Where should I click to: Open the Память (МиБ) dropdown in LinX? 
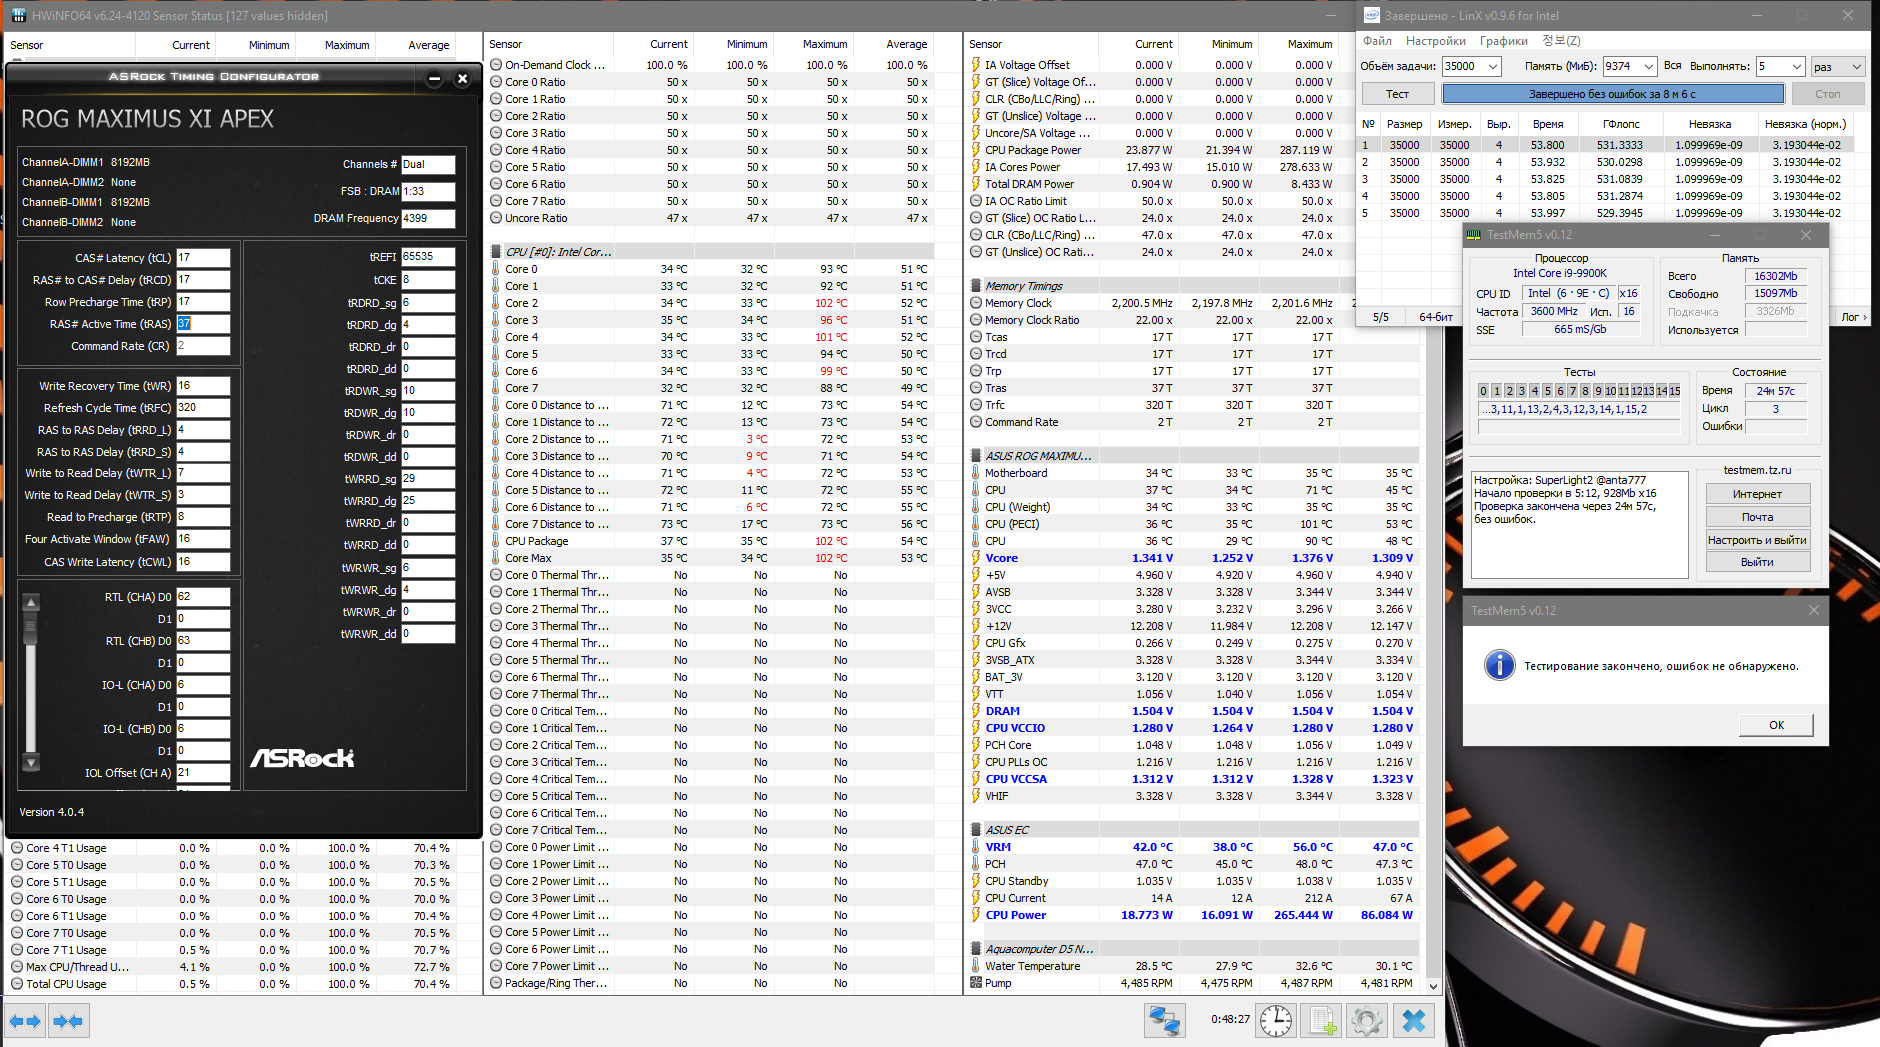pos(1649,67)
